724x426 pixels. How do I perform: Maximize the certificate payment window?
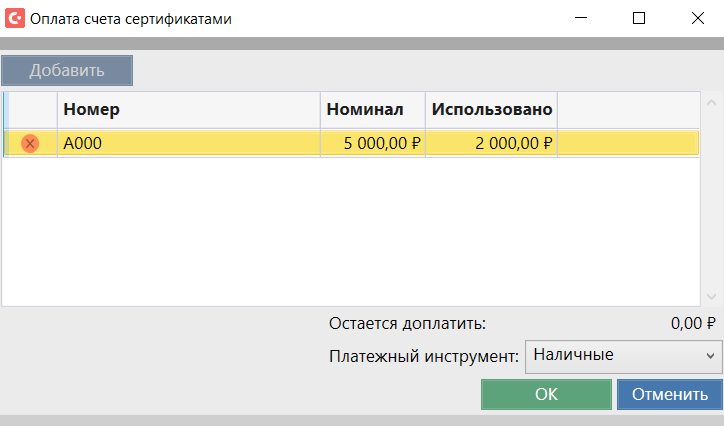click(x=639, y=18)
